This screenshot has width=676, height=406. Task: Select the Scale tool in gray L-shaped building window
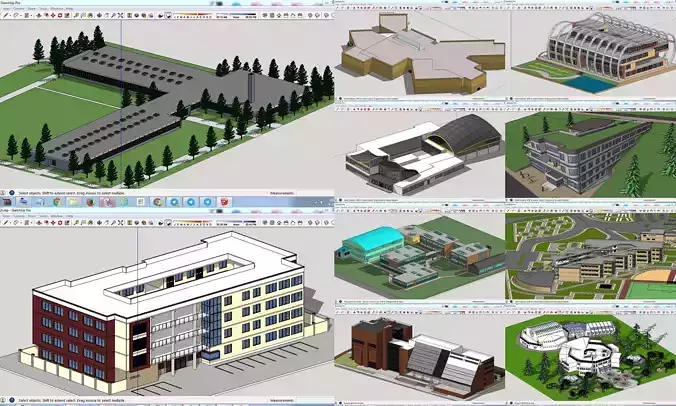pyautogui.click(x=67, y=15)
